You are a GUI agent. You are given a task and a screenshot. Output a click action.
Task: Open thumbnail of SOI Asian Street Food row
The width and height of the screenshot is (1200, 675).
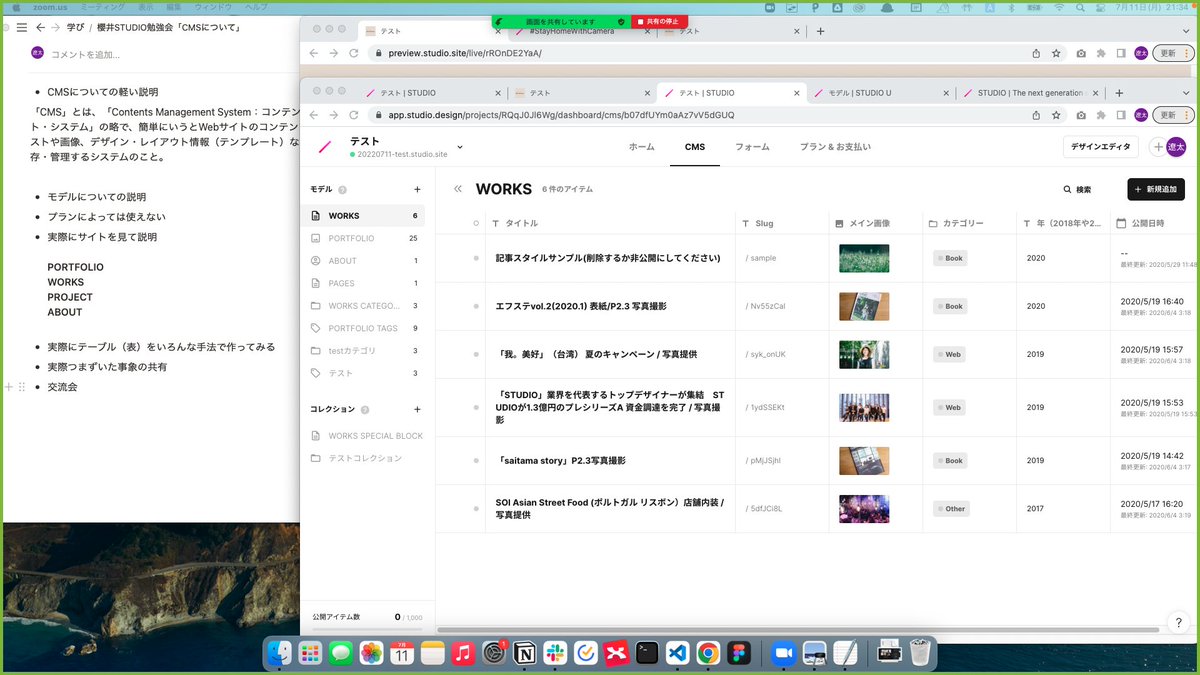(x=864, y=509)
